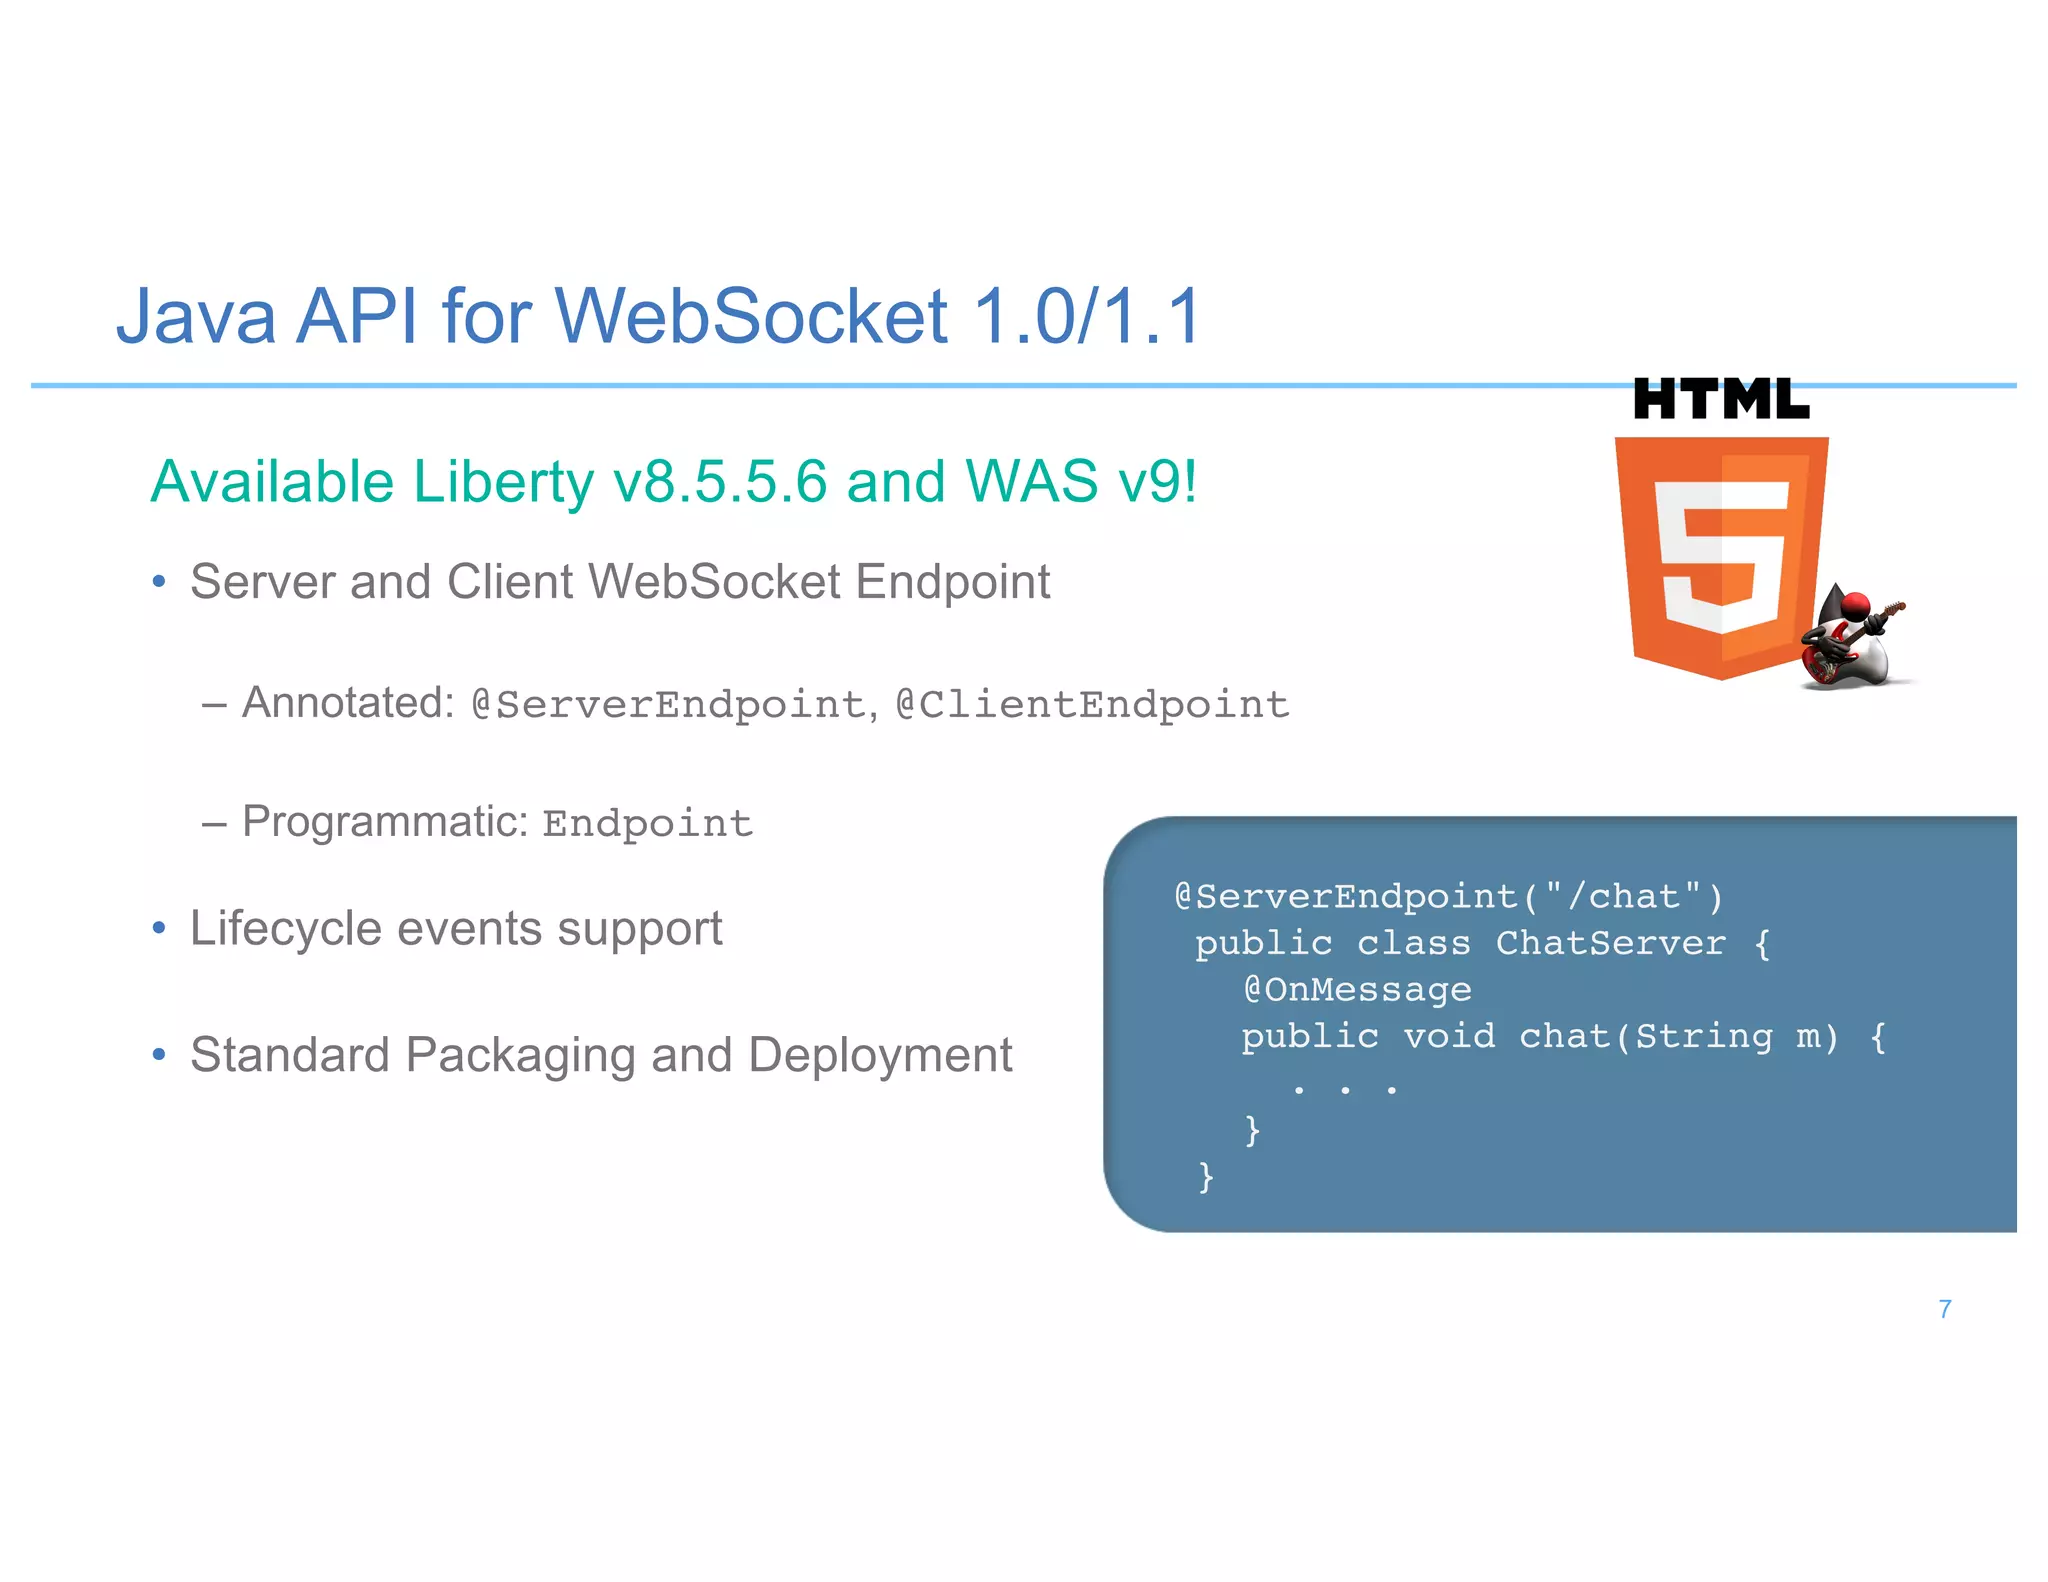The height and width of the screenshot is (1582, 2048).
Task: Click the public void chat(String m) line
Action: click(x=1563, y=1037)
